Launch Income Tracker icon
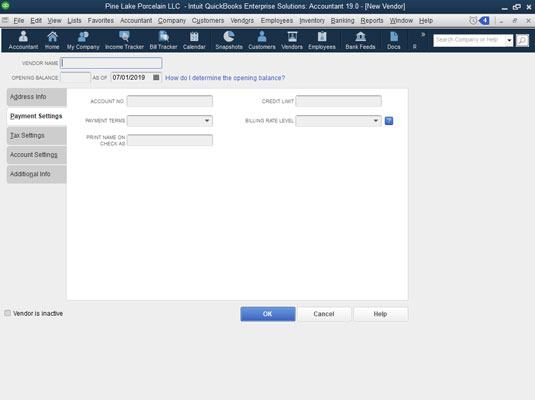This screenshot has height=400, width=535. [x=124, y=40]
